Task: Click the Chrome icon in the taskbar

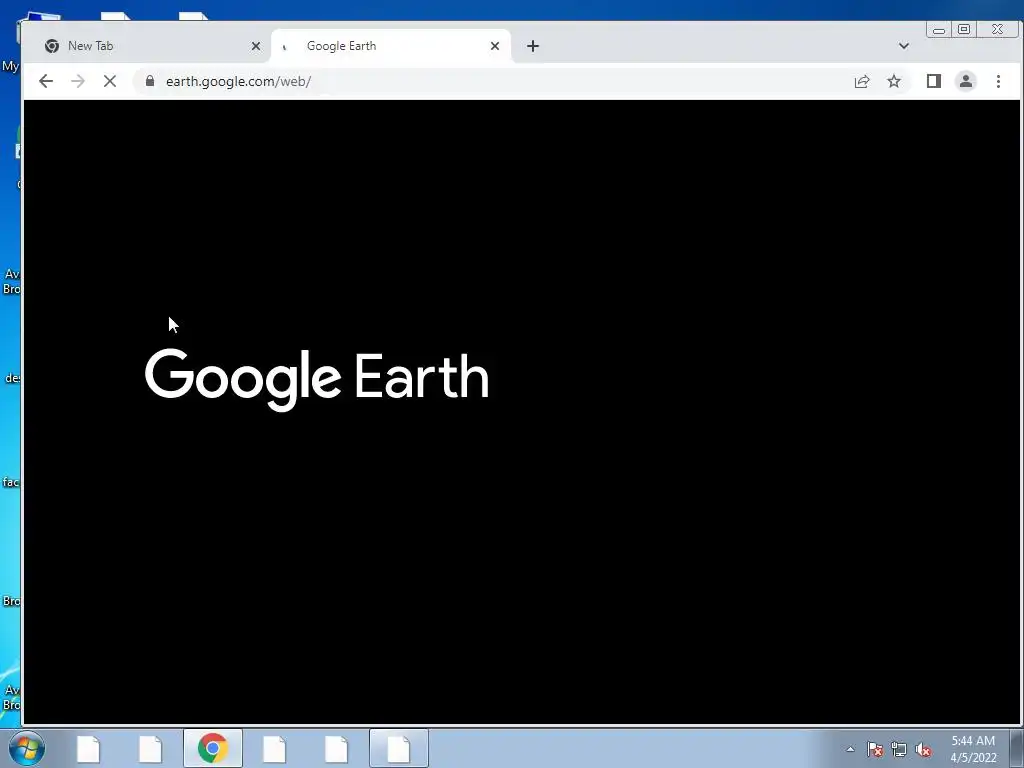Action: tap(213, 748)
